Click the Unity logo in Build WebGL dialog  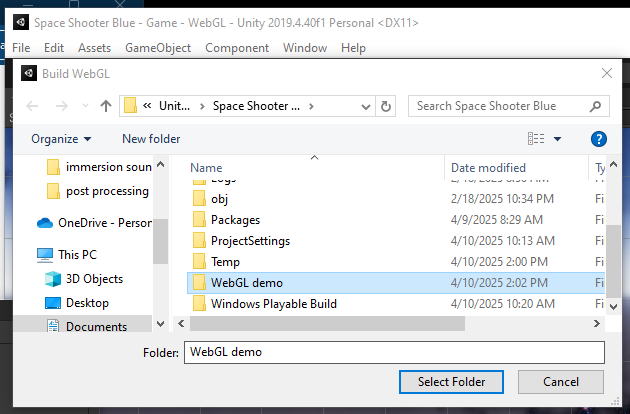[29, 73]
